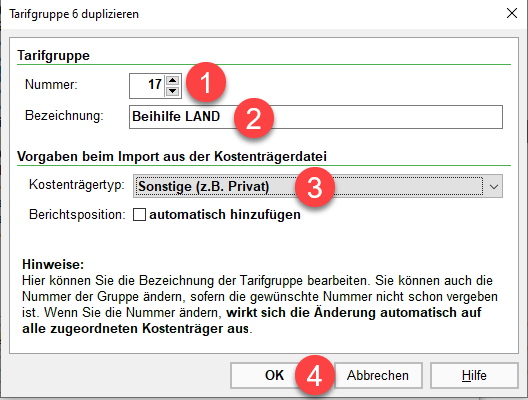Open the Hilfe help button

tap(474, 375)
